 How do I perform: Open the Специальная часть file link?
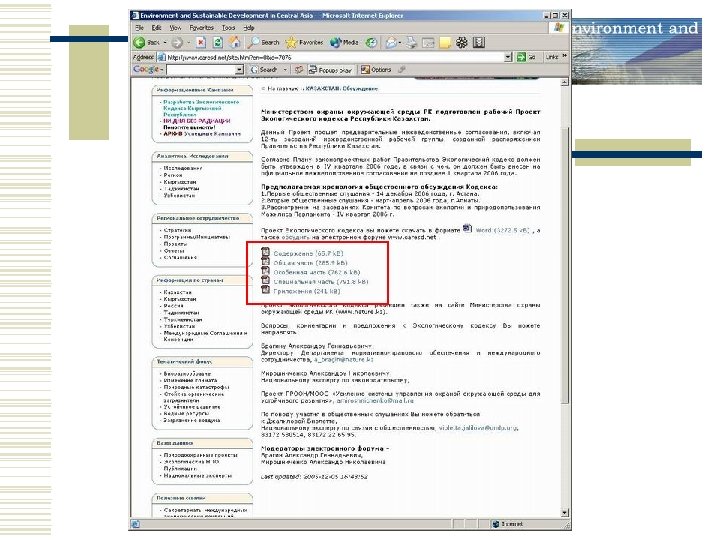coord(321,282)
